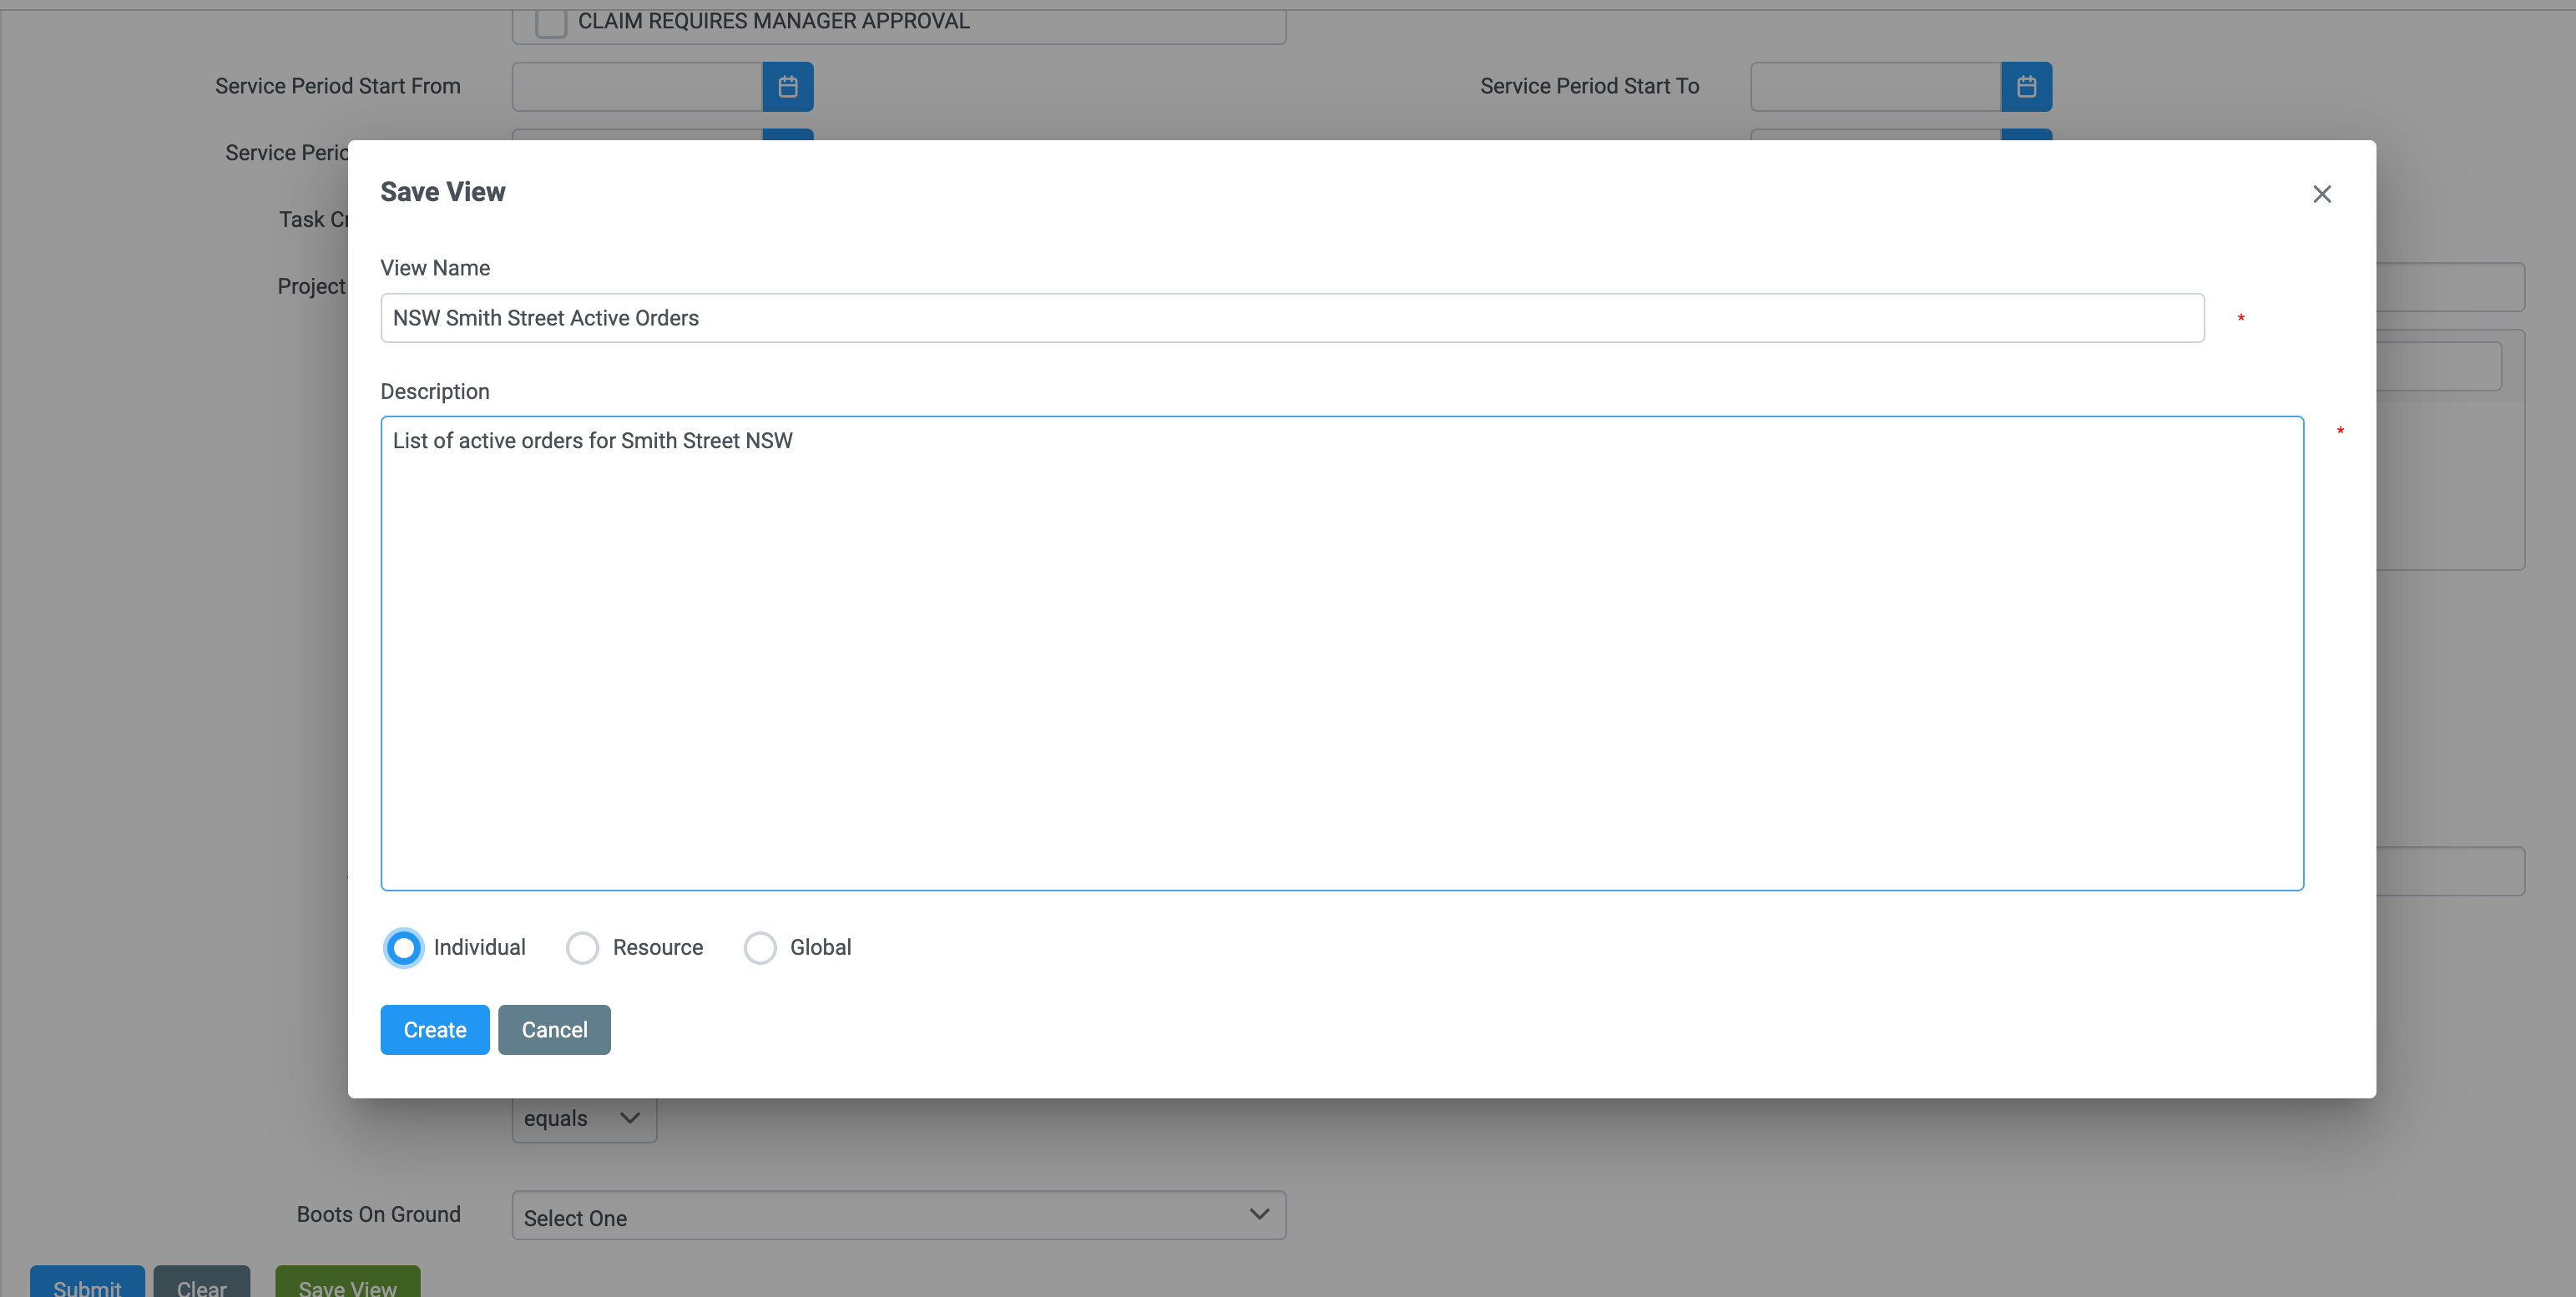Click inside the Description text area

point(1342,653)
